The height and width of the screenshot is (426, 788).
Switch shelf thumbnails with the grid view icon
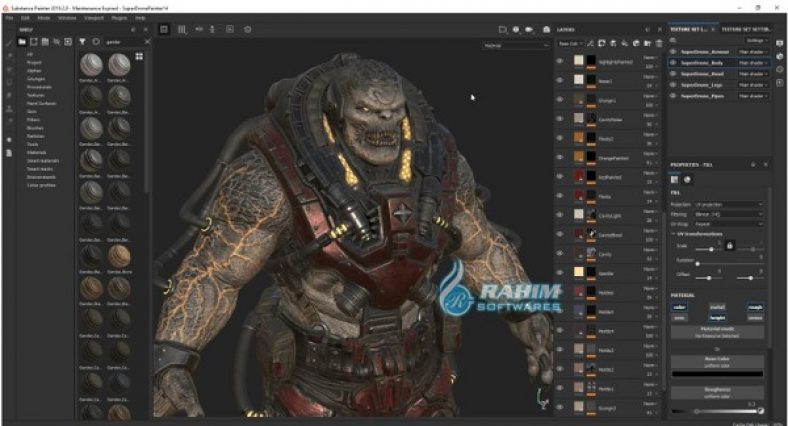click(x=138, y=57)
